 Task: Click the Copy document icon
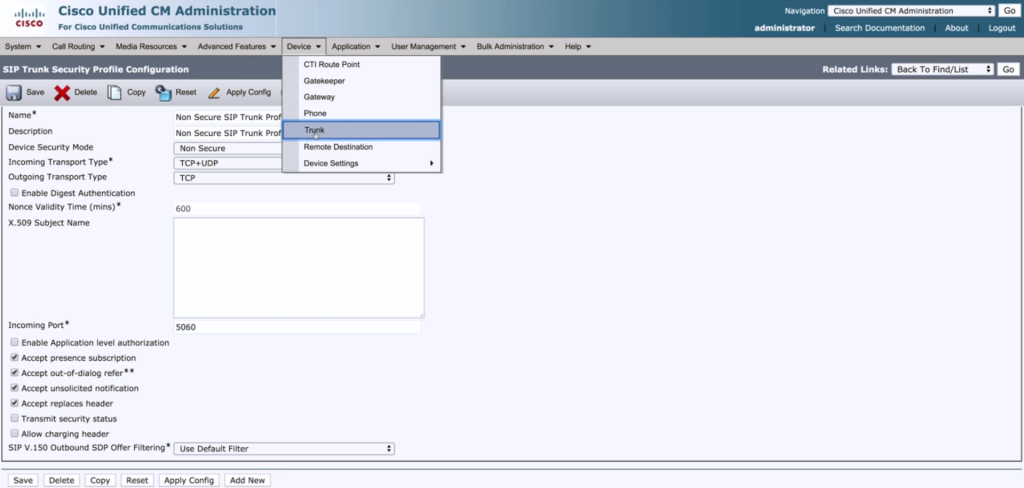(114, 93)
